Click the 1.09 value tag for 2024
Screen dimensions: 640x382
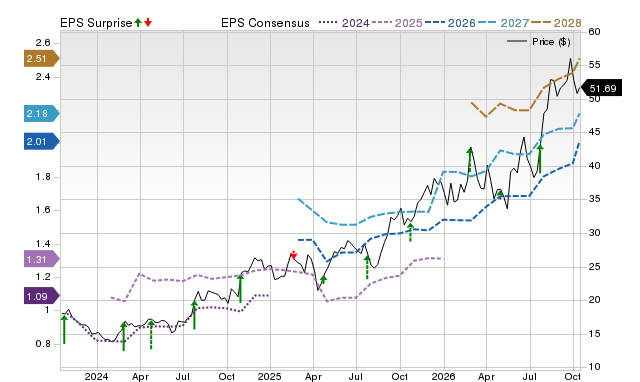coord(42,296)
